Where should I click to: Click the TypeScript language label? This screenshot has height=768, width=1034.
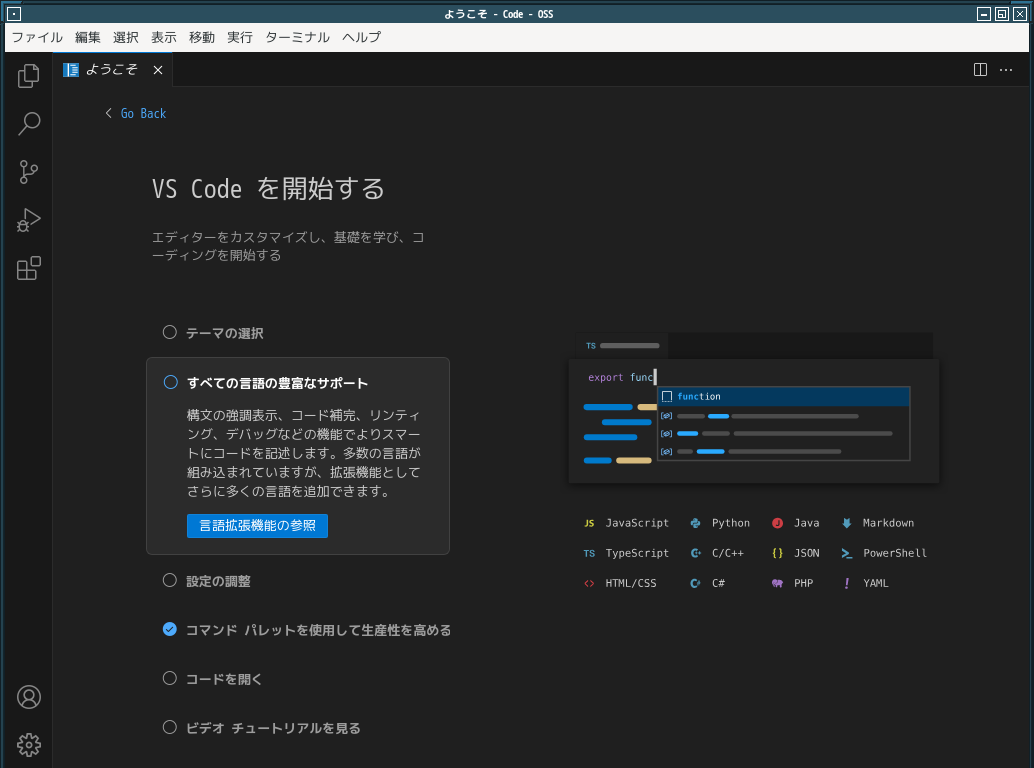pos(637,553)
